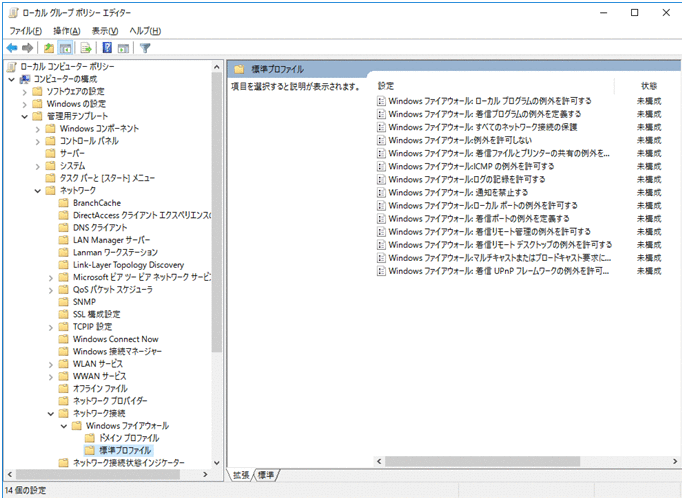Click right arrow of tree horizontal scrollbar
This screenshot has height=503, width=685.
pyautogui.click(x=205, y=475)
